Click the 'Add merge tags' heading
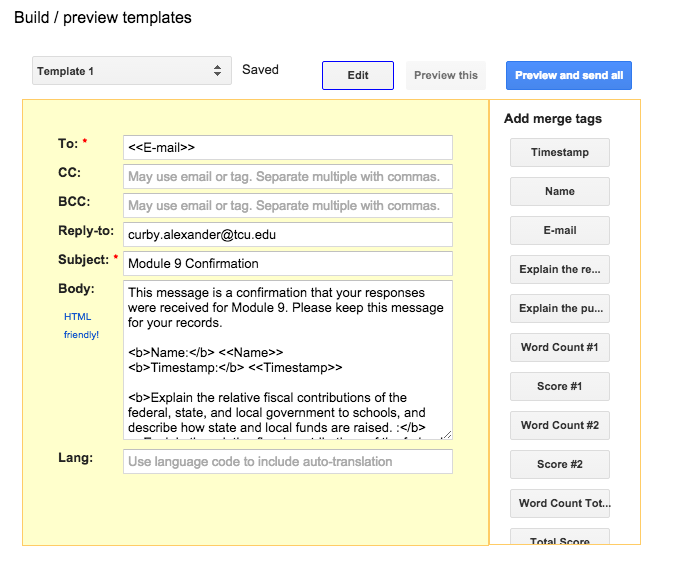This screenshot has width=678, height=566. coord(553,118)
